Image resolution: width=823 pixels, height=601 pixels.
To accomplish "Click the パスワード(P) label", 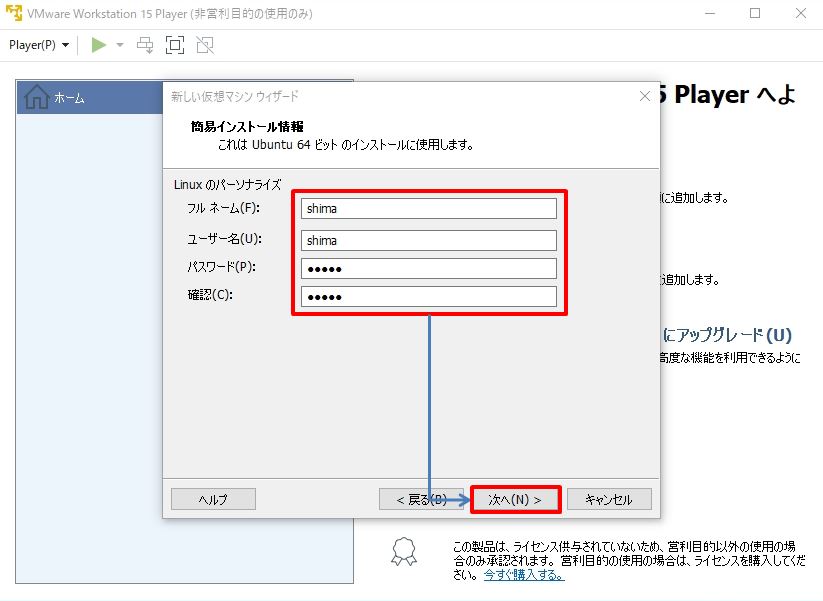I will 221,267.
